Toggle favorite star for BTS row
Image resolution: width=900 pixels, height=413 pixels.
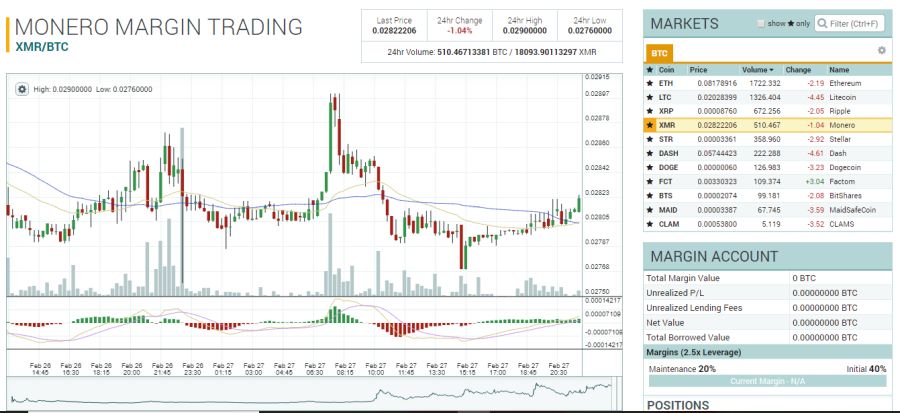click(650, 196)
